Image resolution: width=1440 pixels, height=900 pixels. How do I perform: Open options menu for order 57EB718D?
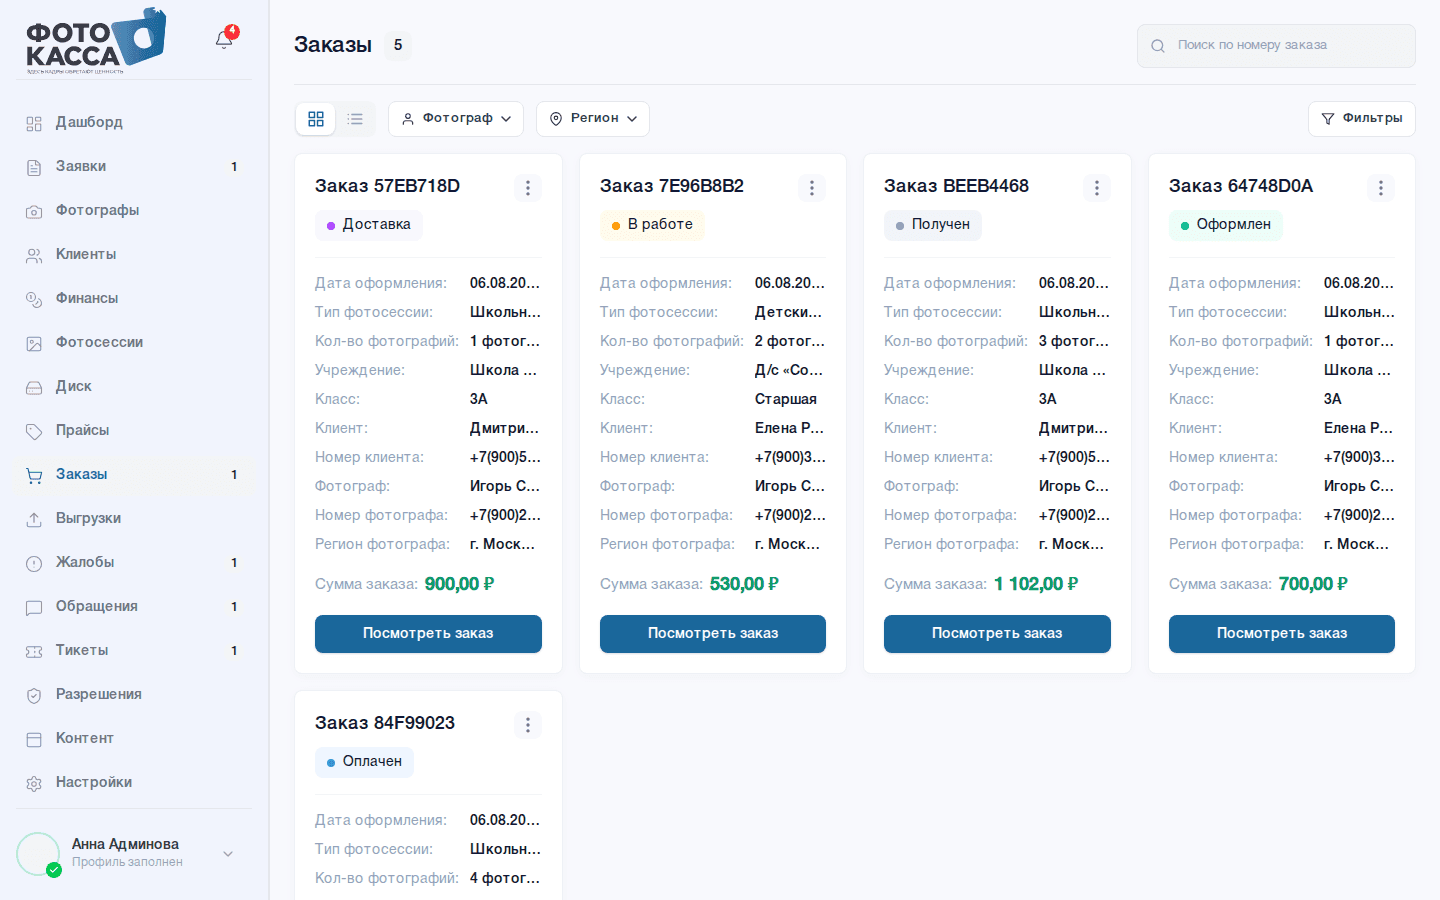pyautogui.click(x=528, y=188)
